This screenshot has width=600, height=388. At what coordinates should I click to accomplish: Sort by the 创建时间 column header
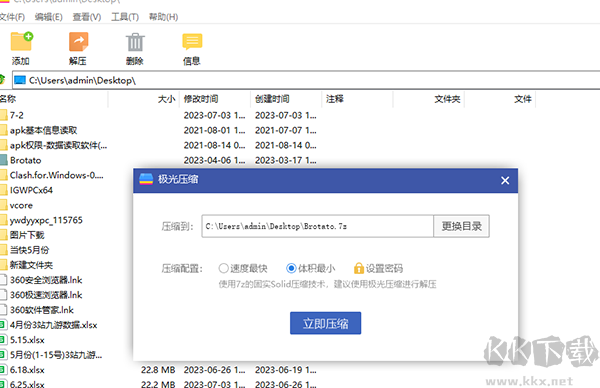click(286, 99)
